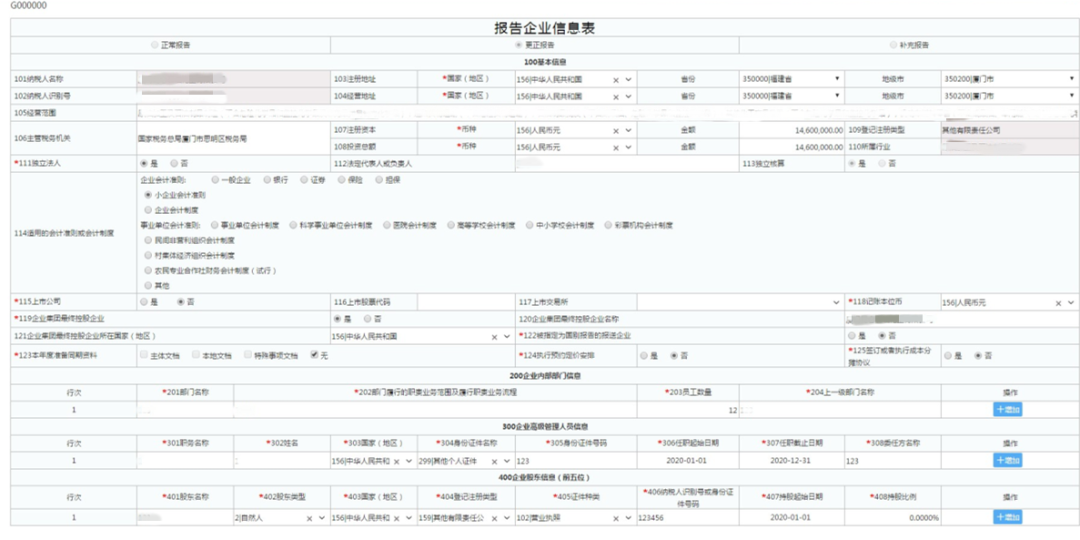Open the 103注册地址 省份 dropdown
This screenshot has height=540, width=1080.
(792, 79)
